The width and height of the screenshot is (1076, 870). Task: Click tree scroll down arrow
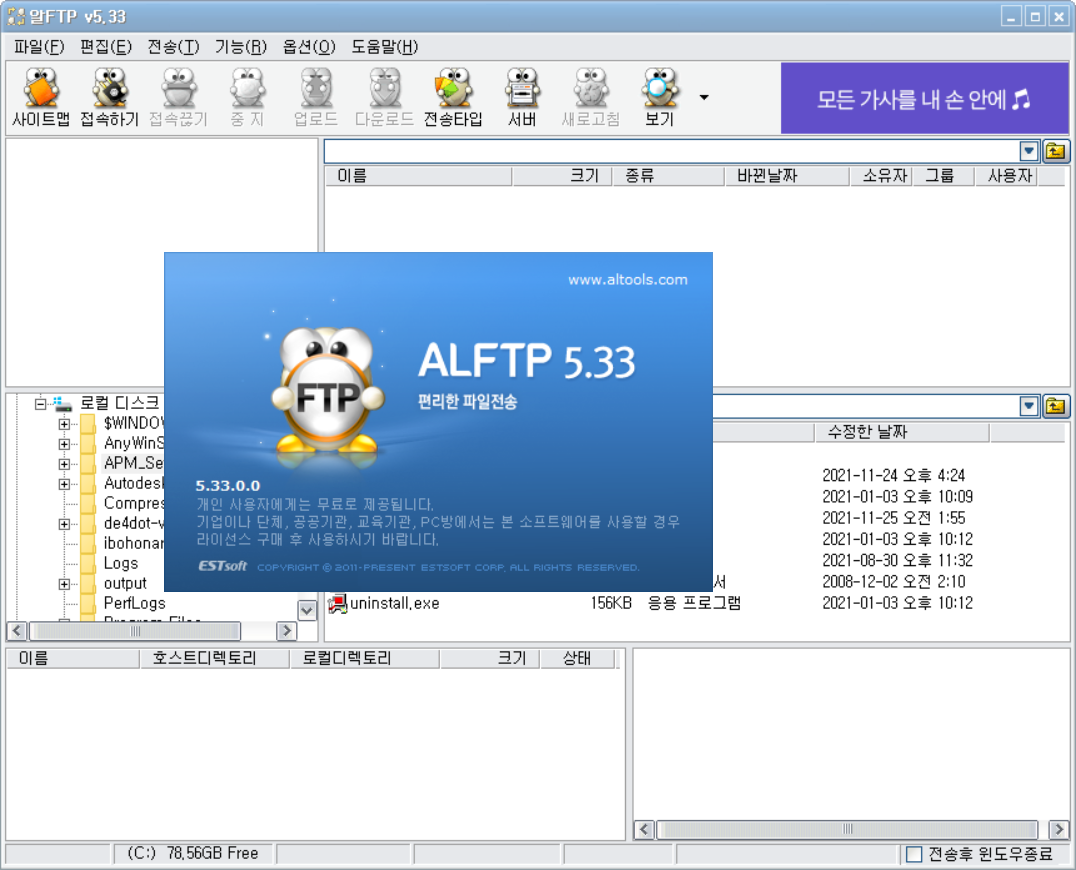pos(307,609)
